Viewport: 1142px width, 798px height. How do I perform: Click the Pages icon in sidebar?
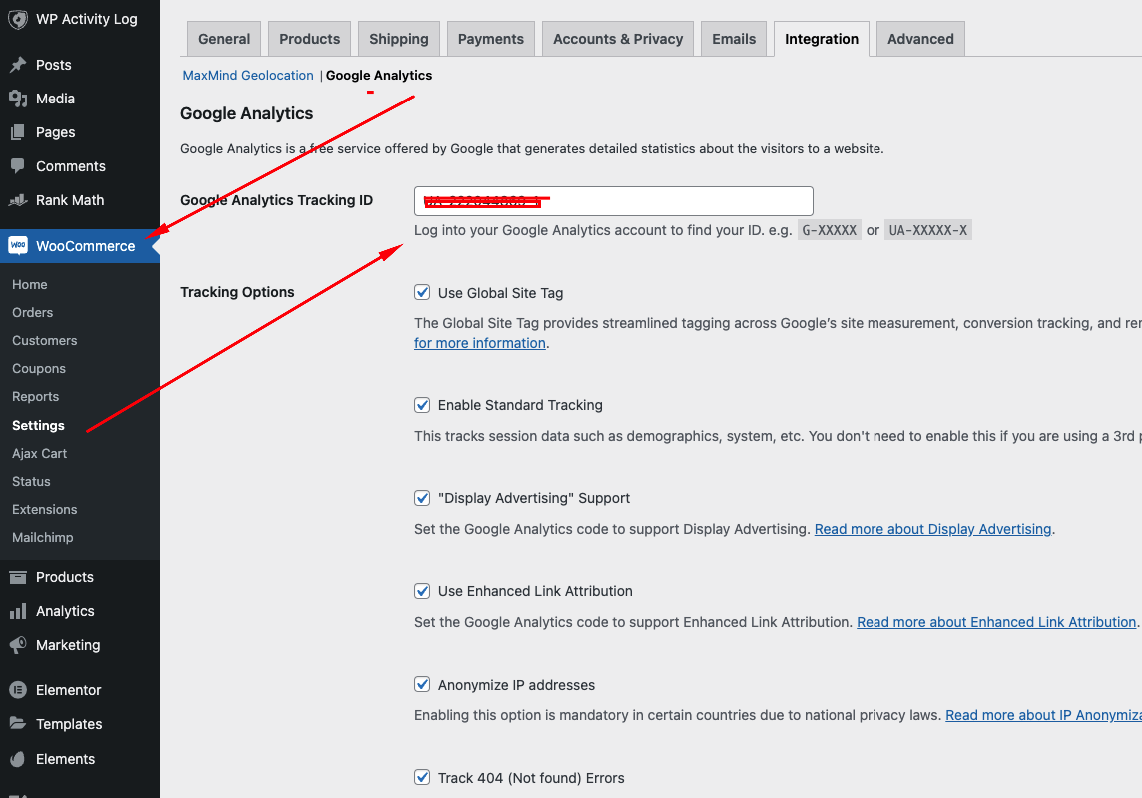(x=18, y=132)
